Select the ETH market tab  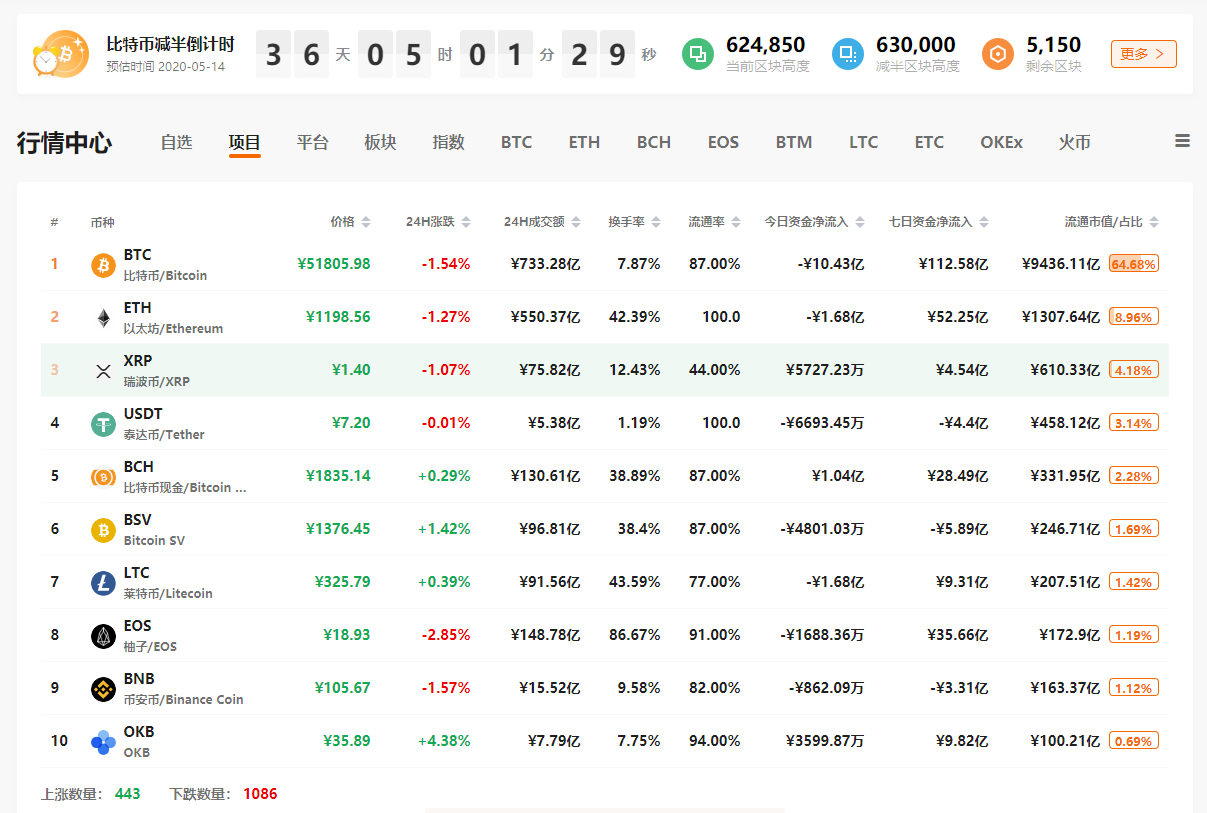(x=584, y=142)
